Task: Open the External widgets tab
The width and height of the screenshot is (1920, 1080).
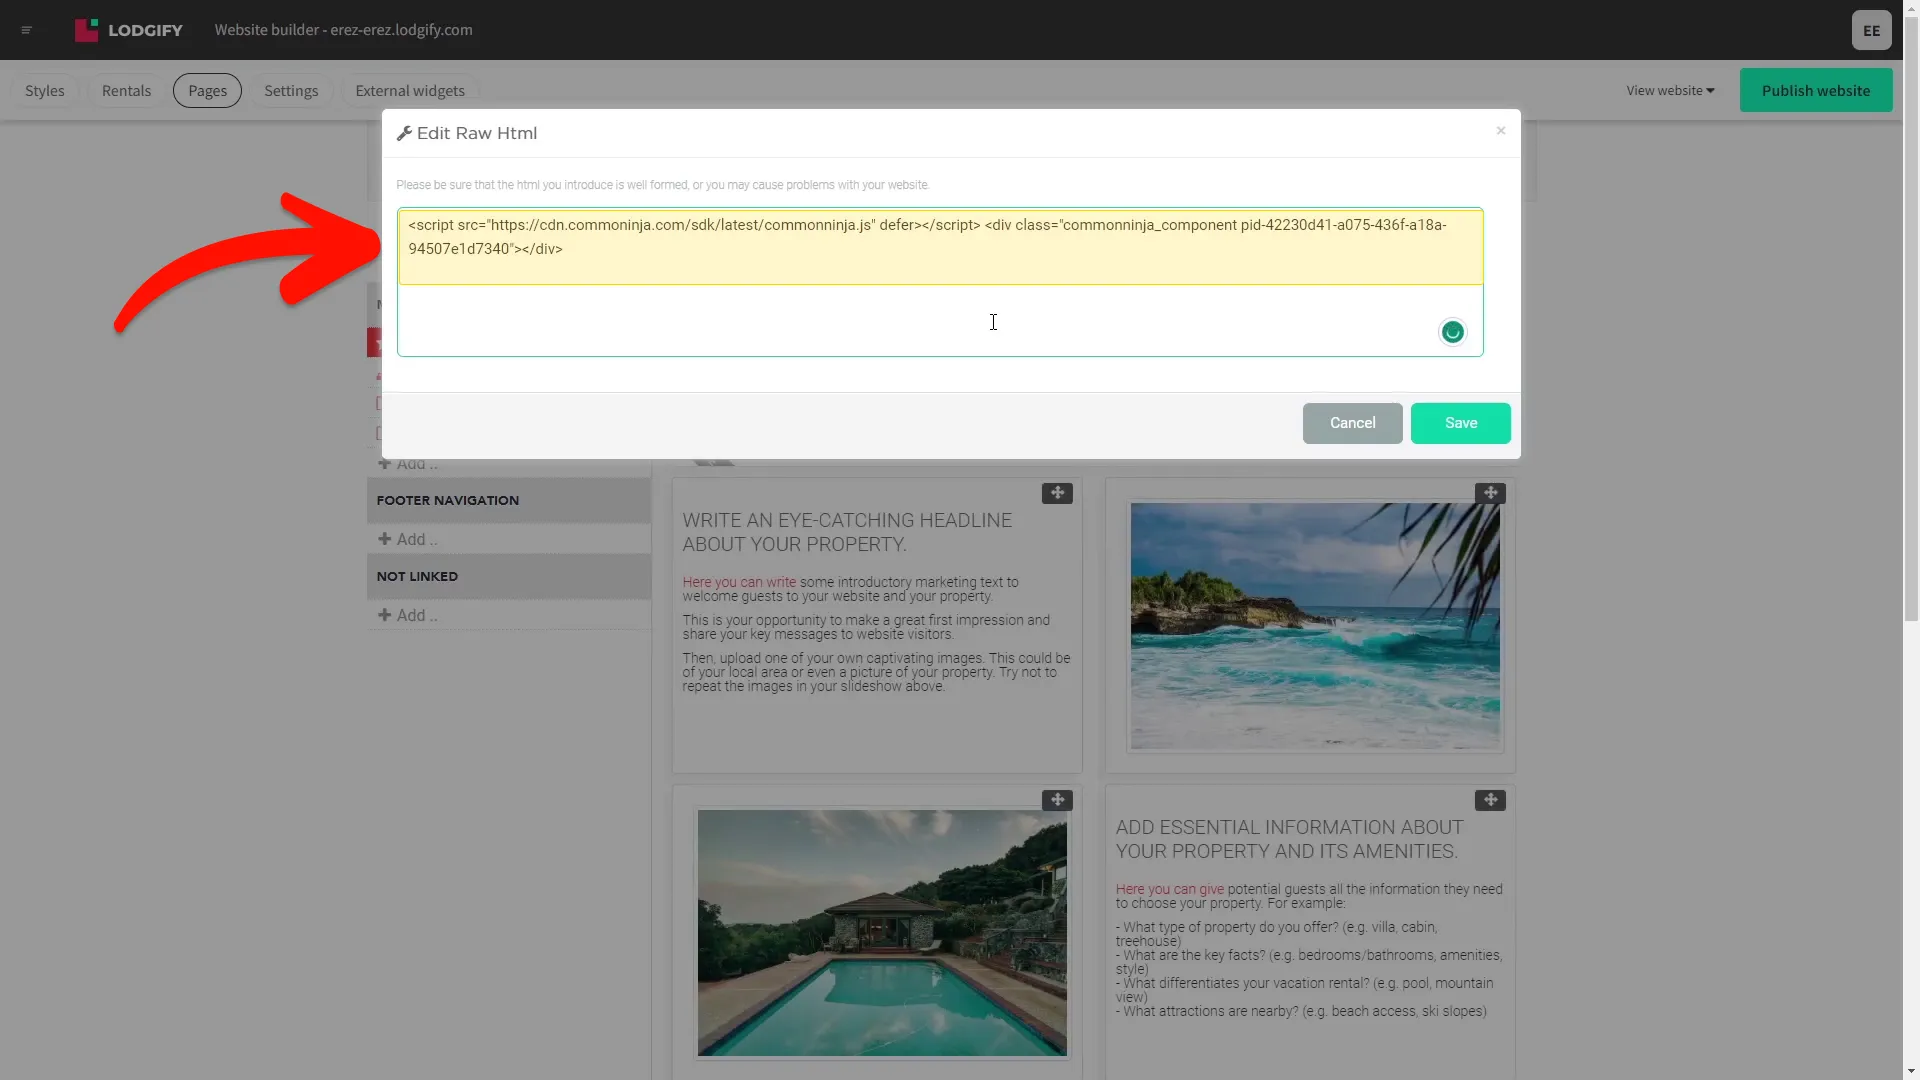Action: tap(410, 90)
